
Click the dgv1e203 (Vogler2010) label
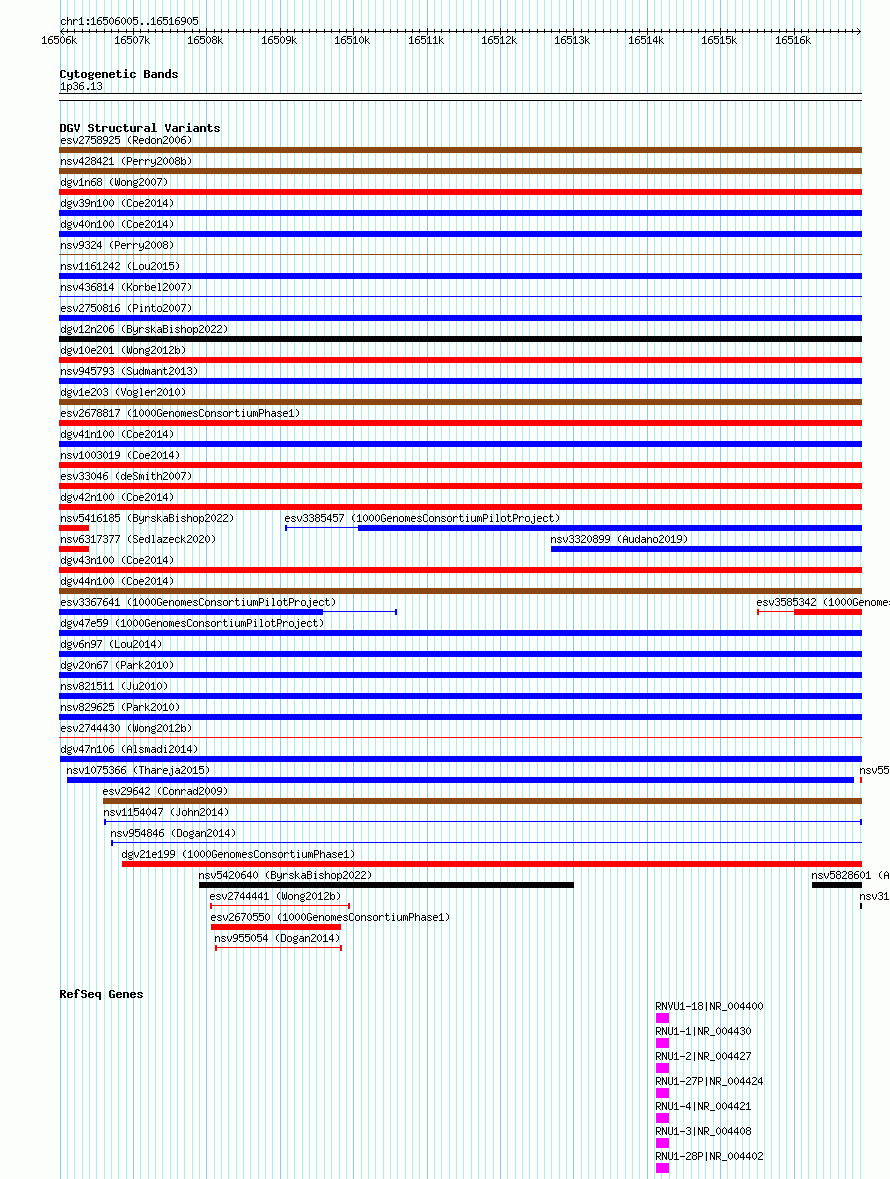click(x=123, y=392)
